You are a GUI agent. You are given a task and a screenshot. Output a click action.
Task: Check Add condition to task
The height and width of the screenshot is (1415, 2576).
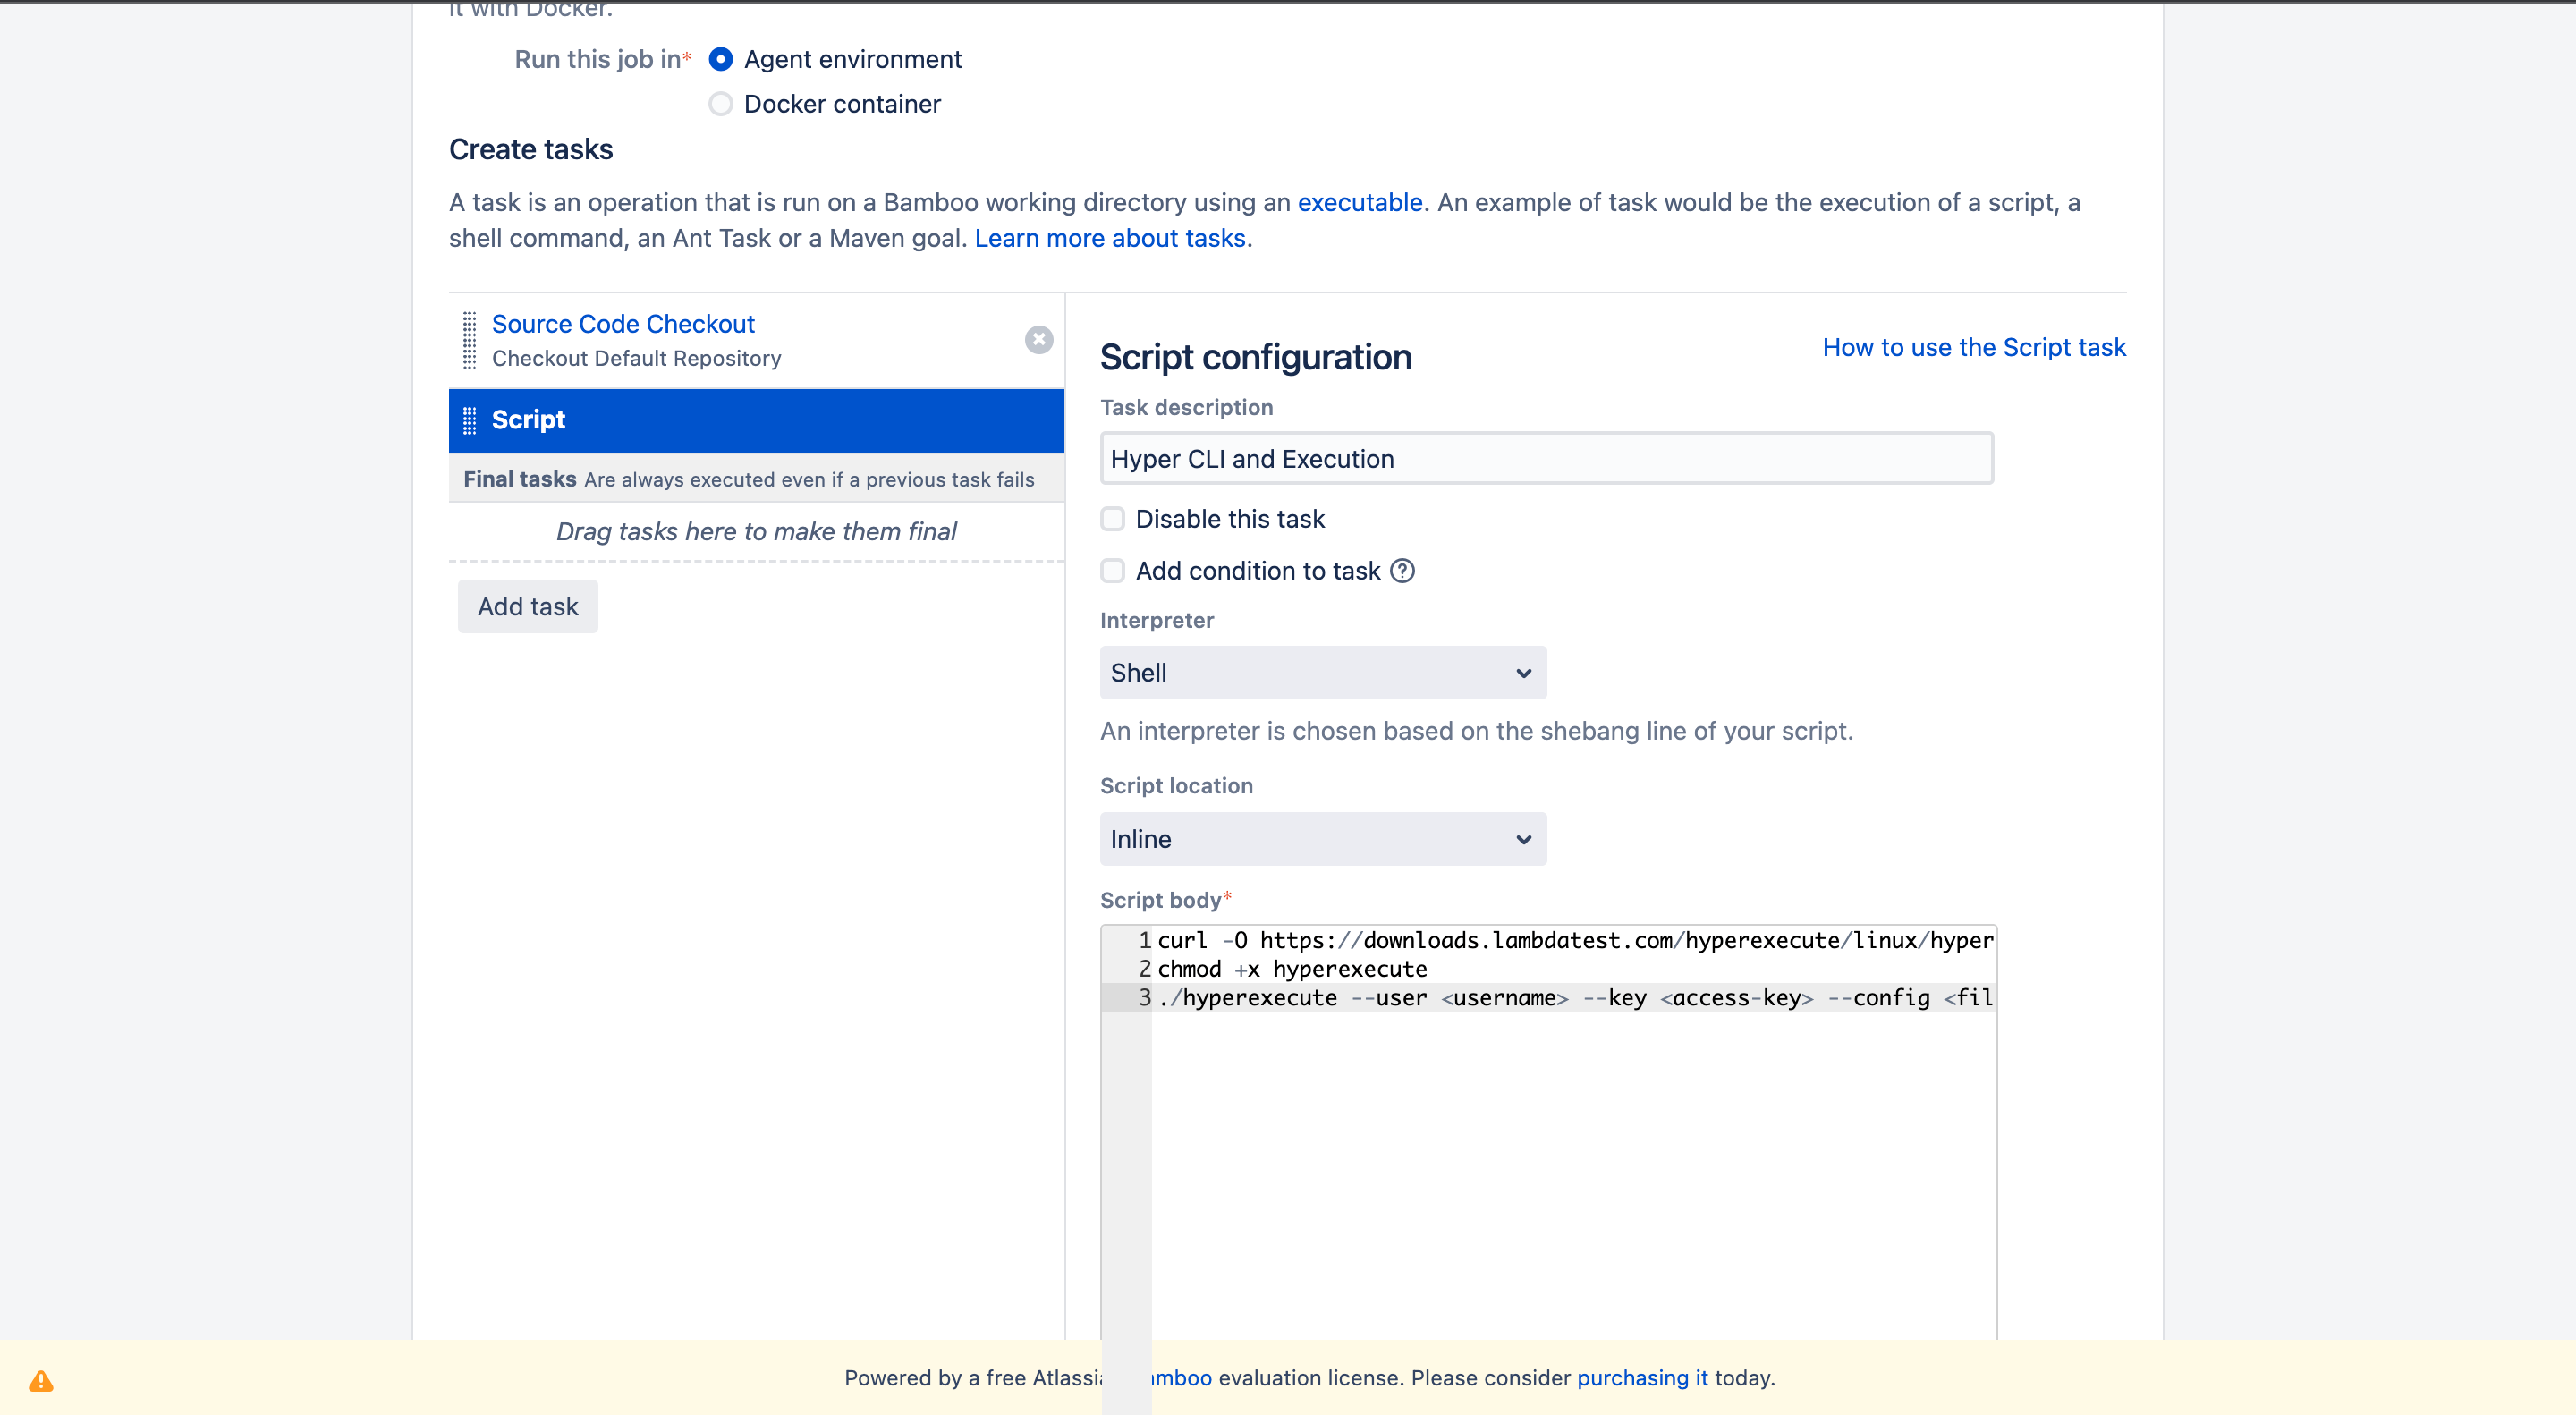[x=1112, y=571]
